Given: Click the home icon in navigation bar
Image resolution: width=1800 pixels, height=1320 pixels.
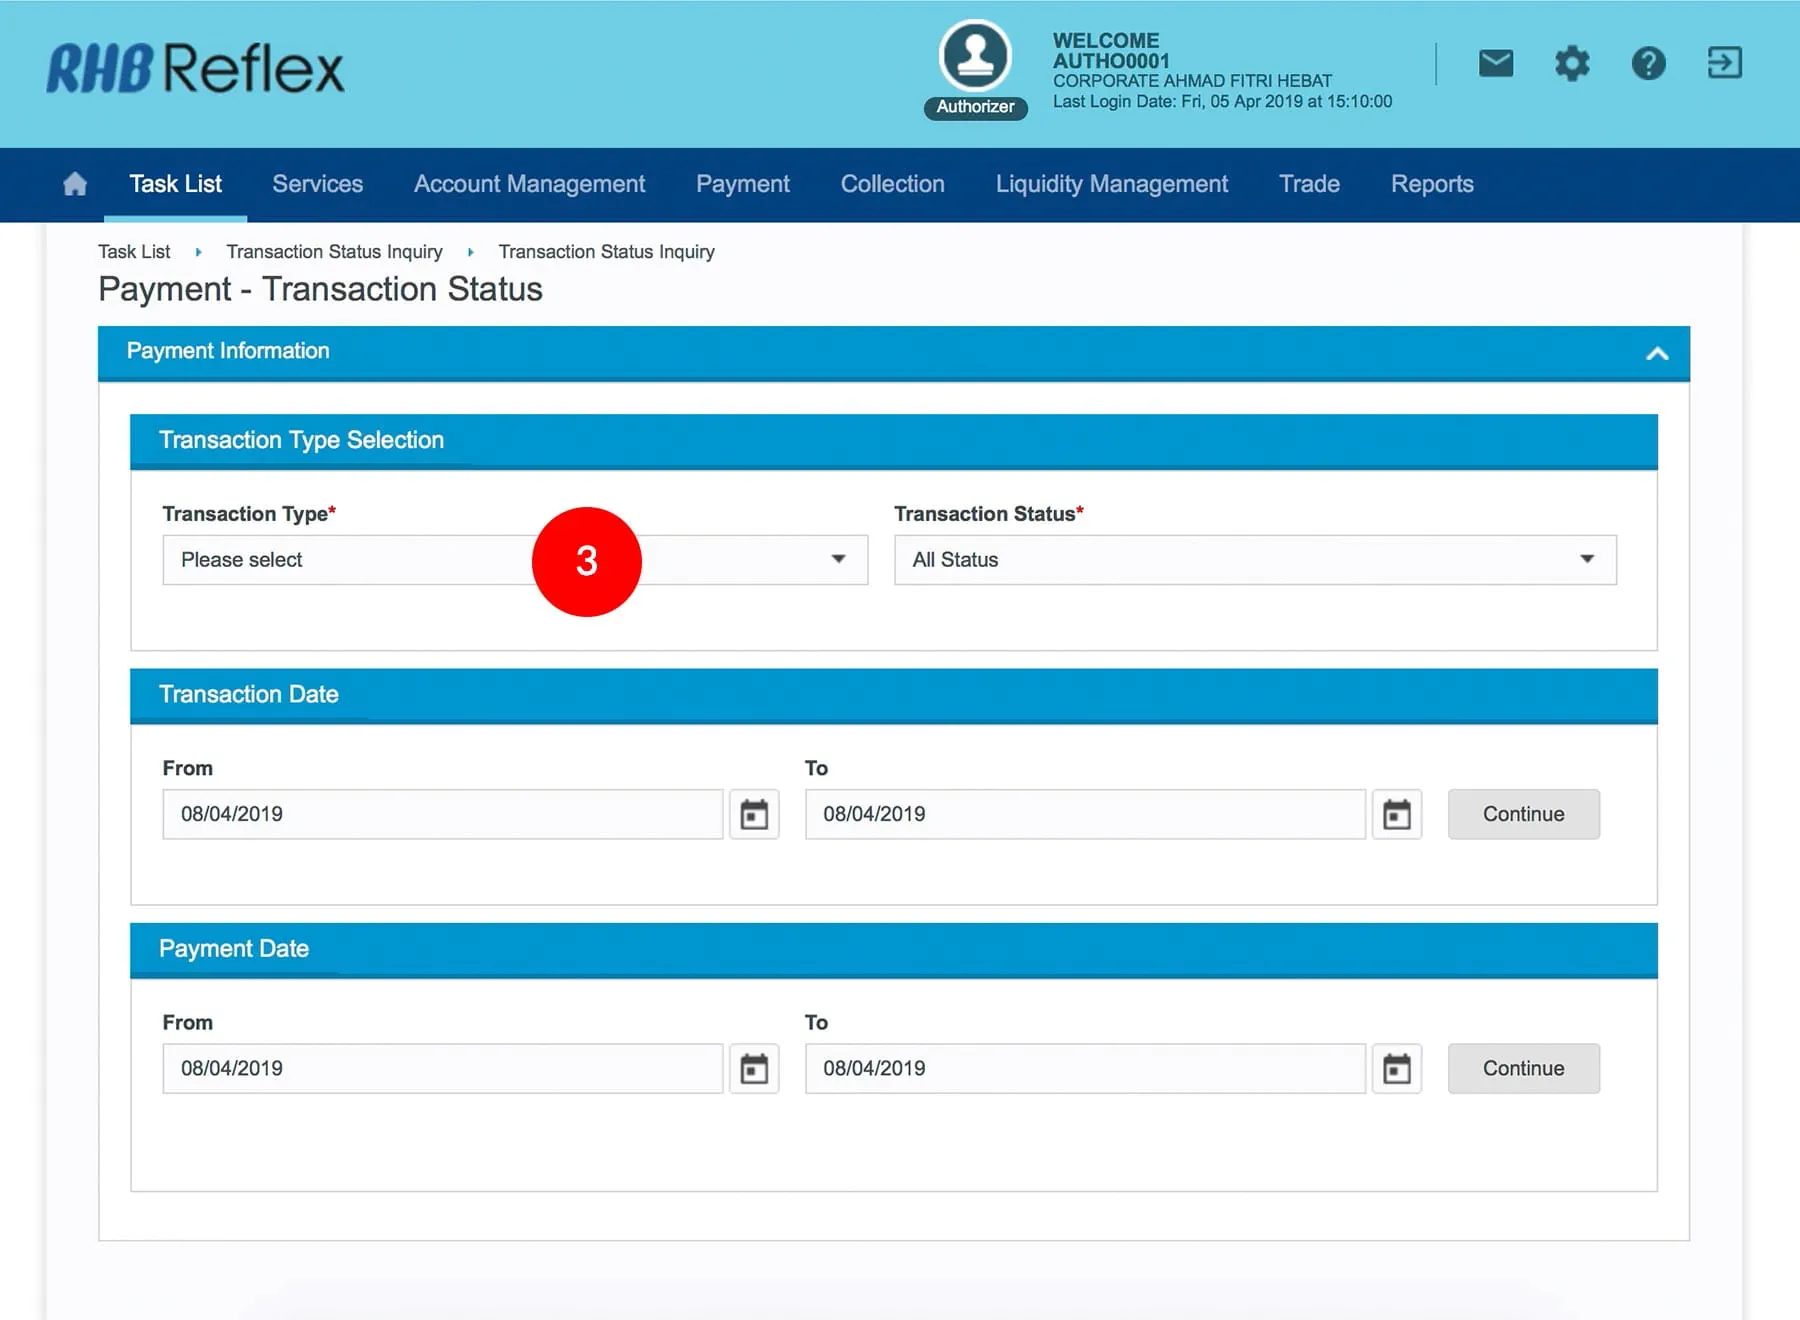Looking at the screenshot, I should tap(75, 184).
